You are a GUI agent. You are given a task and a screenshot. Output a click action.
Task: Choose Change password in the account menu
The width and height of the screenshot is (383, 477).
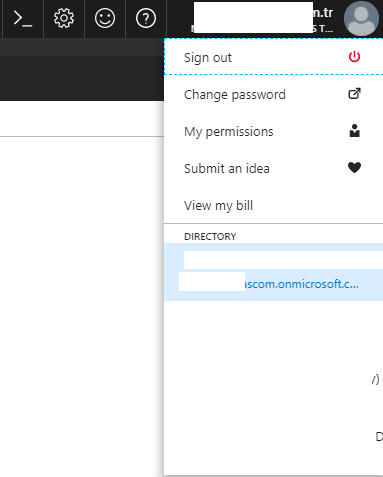[x=273, y=94]
